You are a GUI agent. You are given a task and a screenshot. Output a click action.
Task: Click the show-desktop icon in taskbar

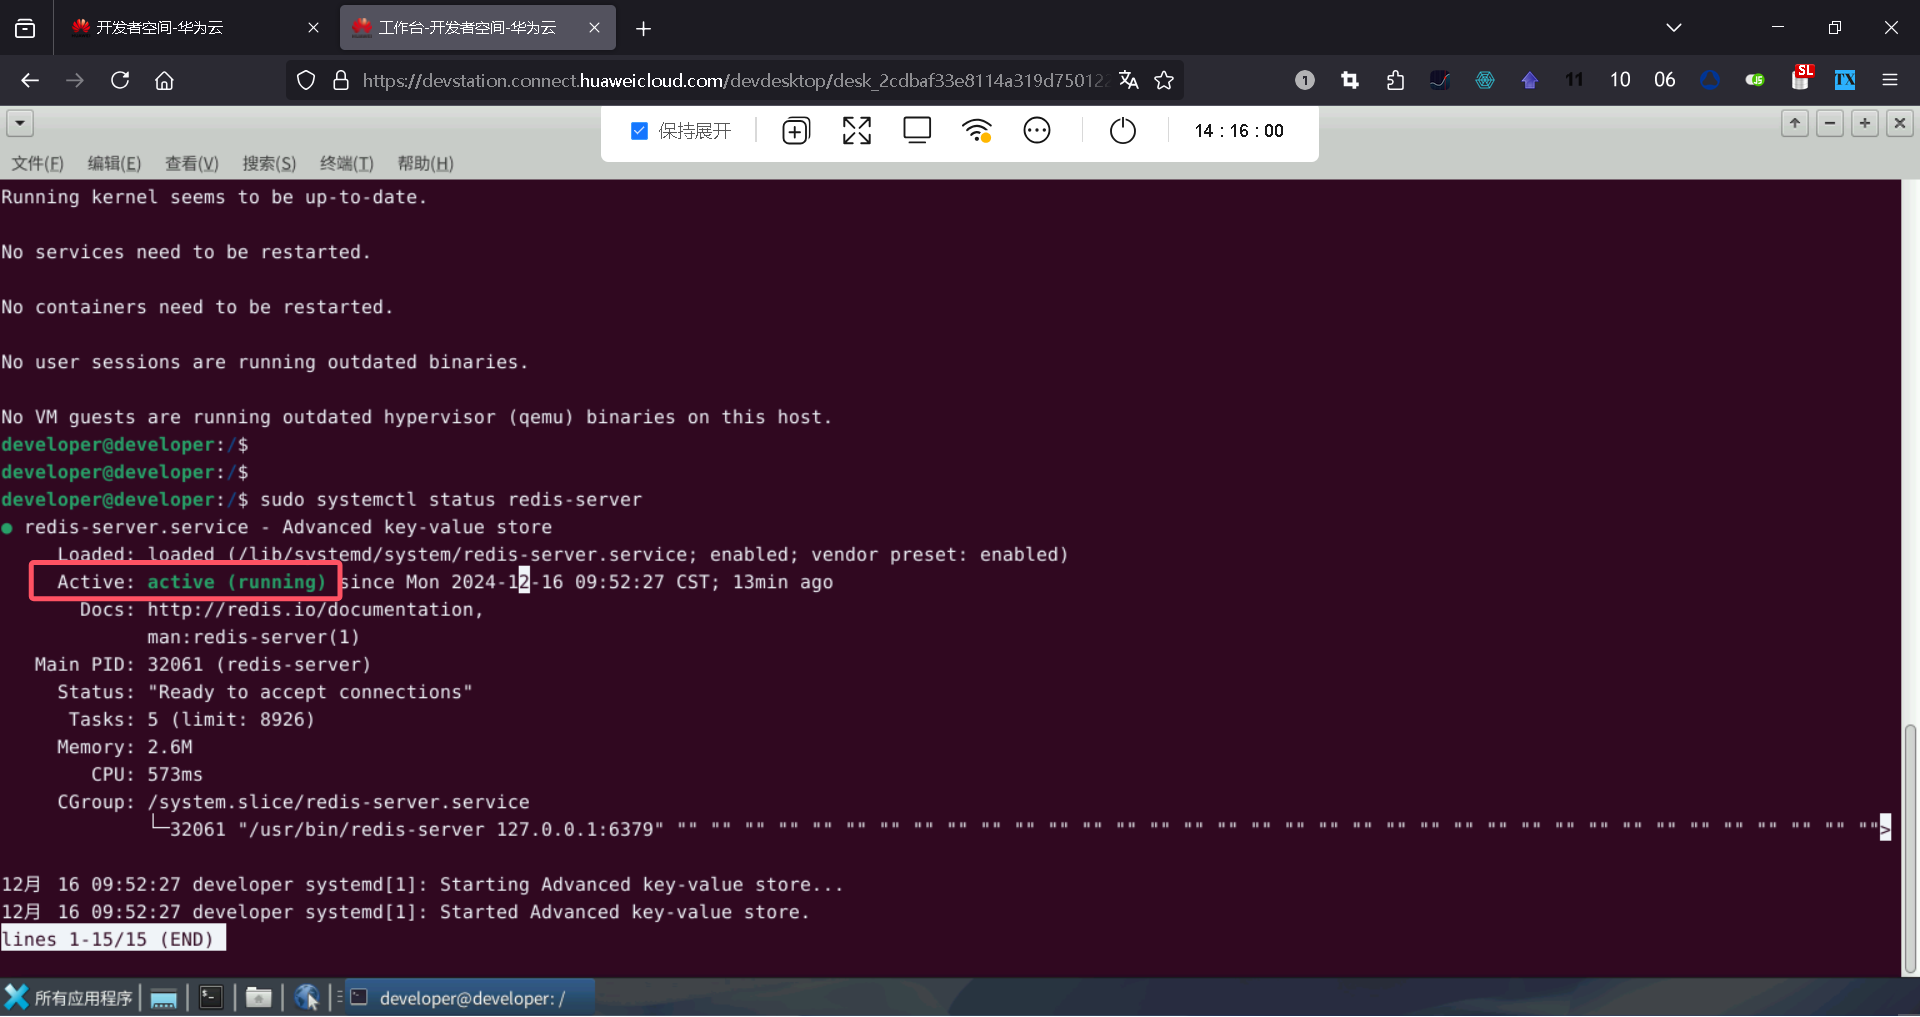pos(164,997)
